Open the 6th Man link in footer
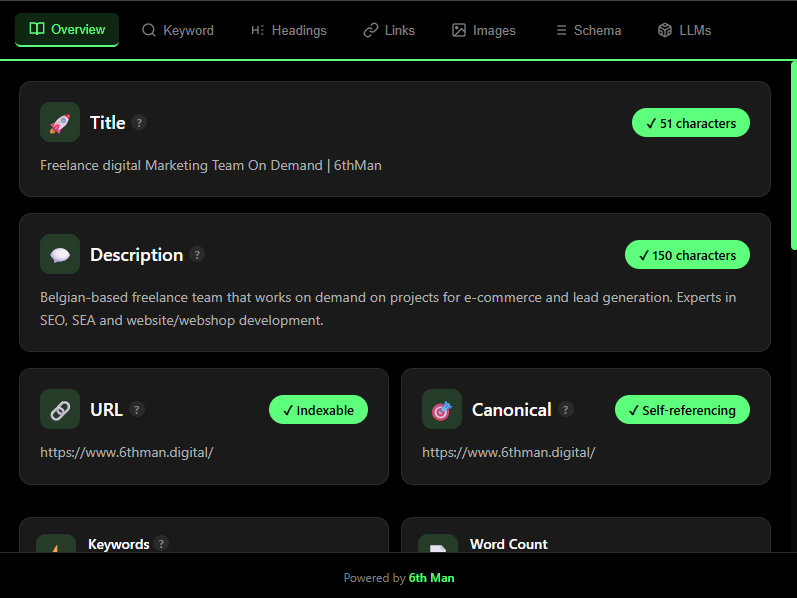This screenshot has height=598, width=797. coord(432,578)
